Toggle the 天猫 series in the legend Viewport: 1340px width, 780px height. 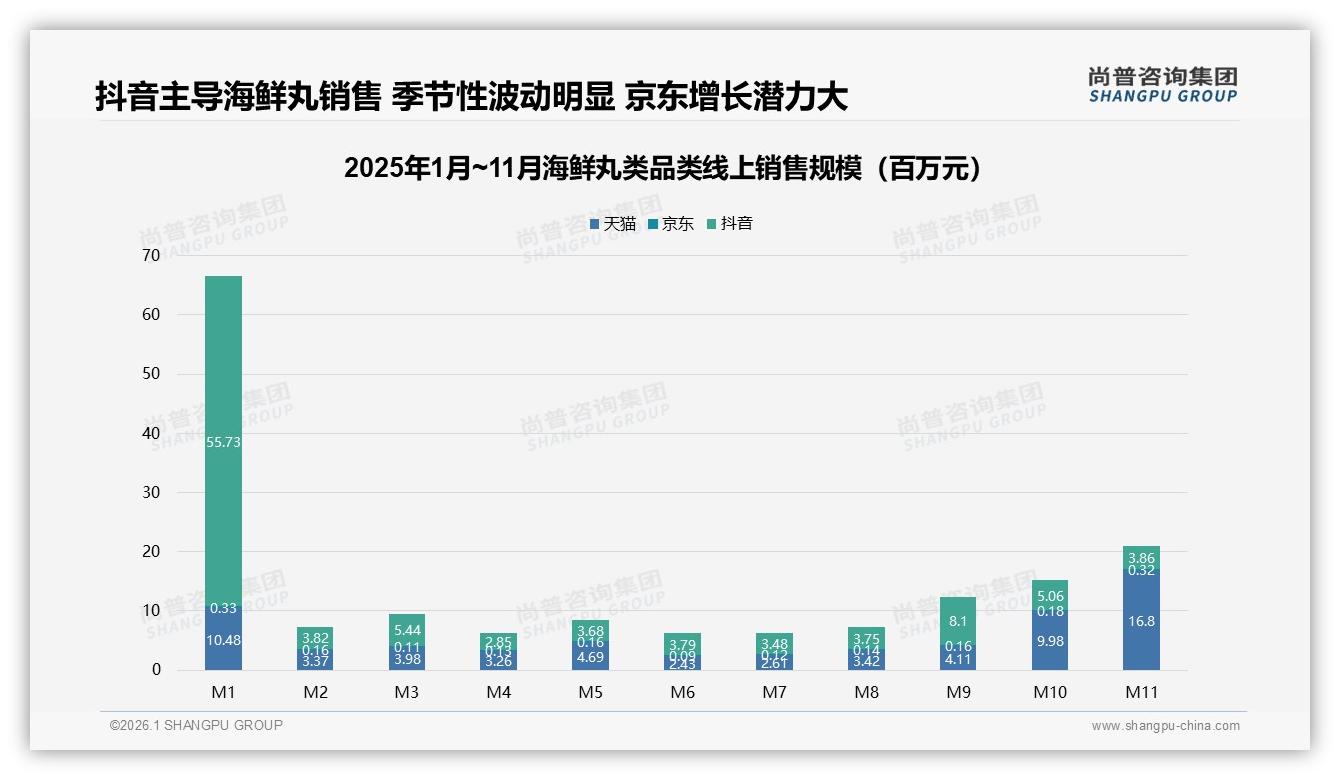click(611, 224)
